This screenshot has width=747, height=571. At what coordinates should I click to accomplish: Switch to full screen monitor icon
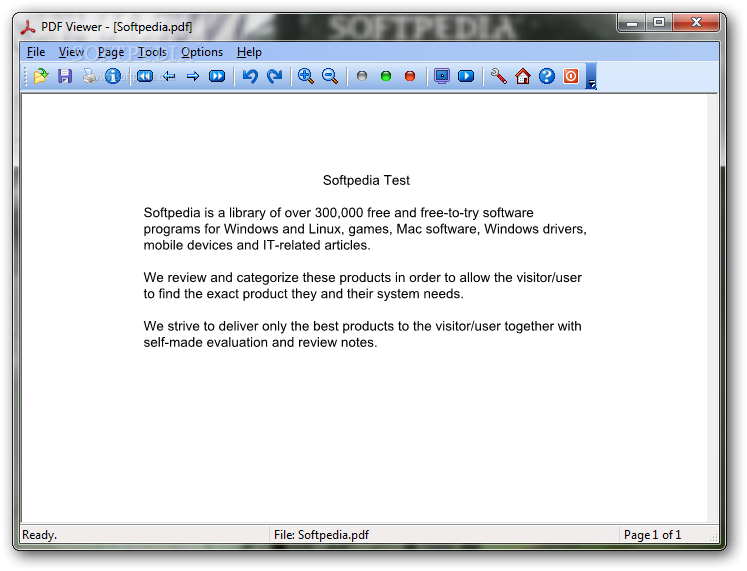pos(442,76)
